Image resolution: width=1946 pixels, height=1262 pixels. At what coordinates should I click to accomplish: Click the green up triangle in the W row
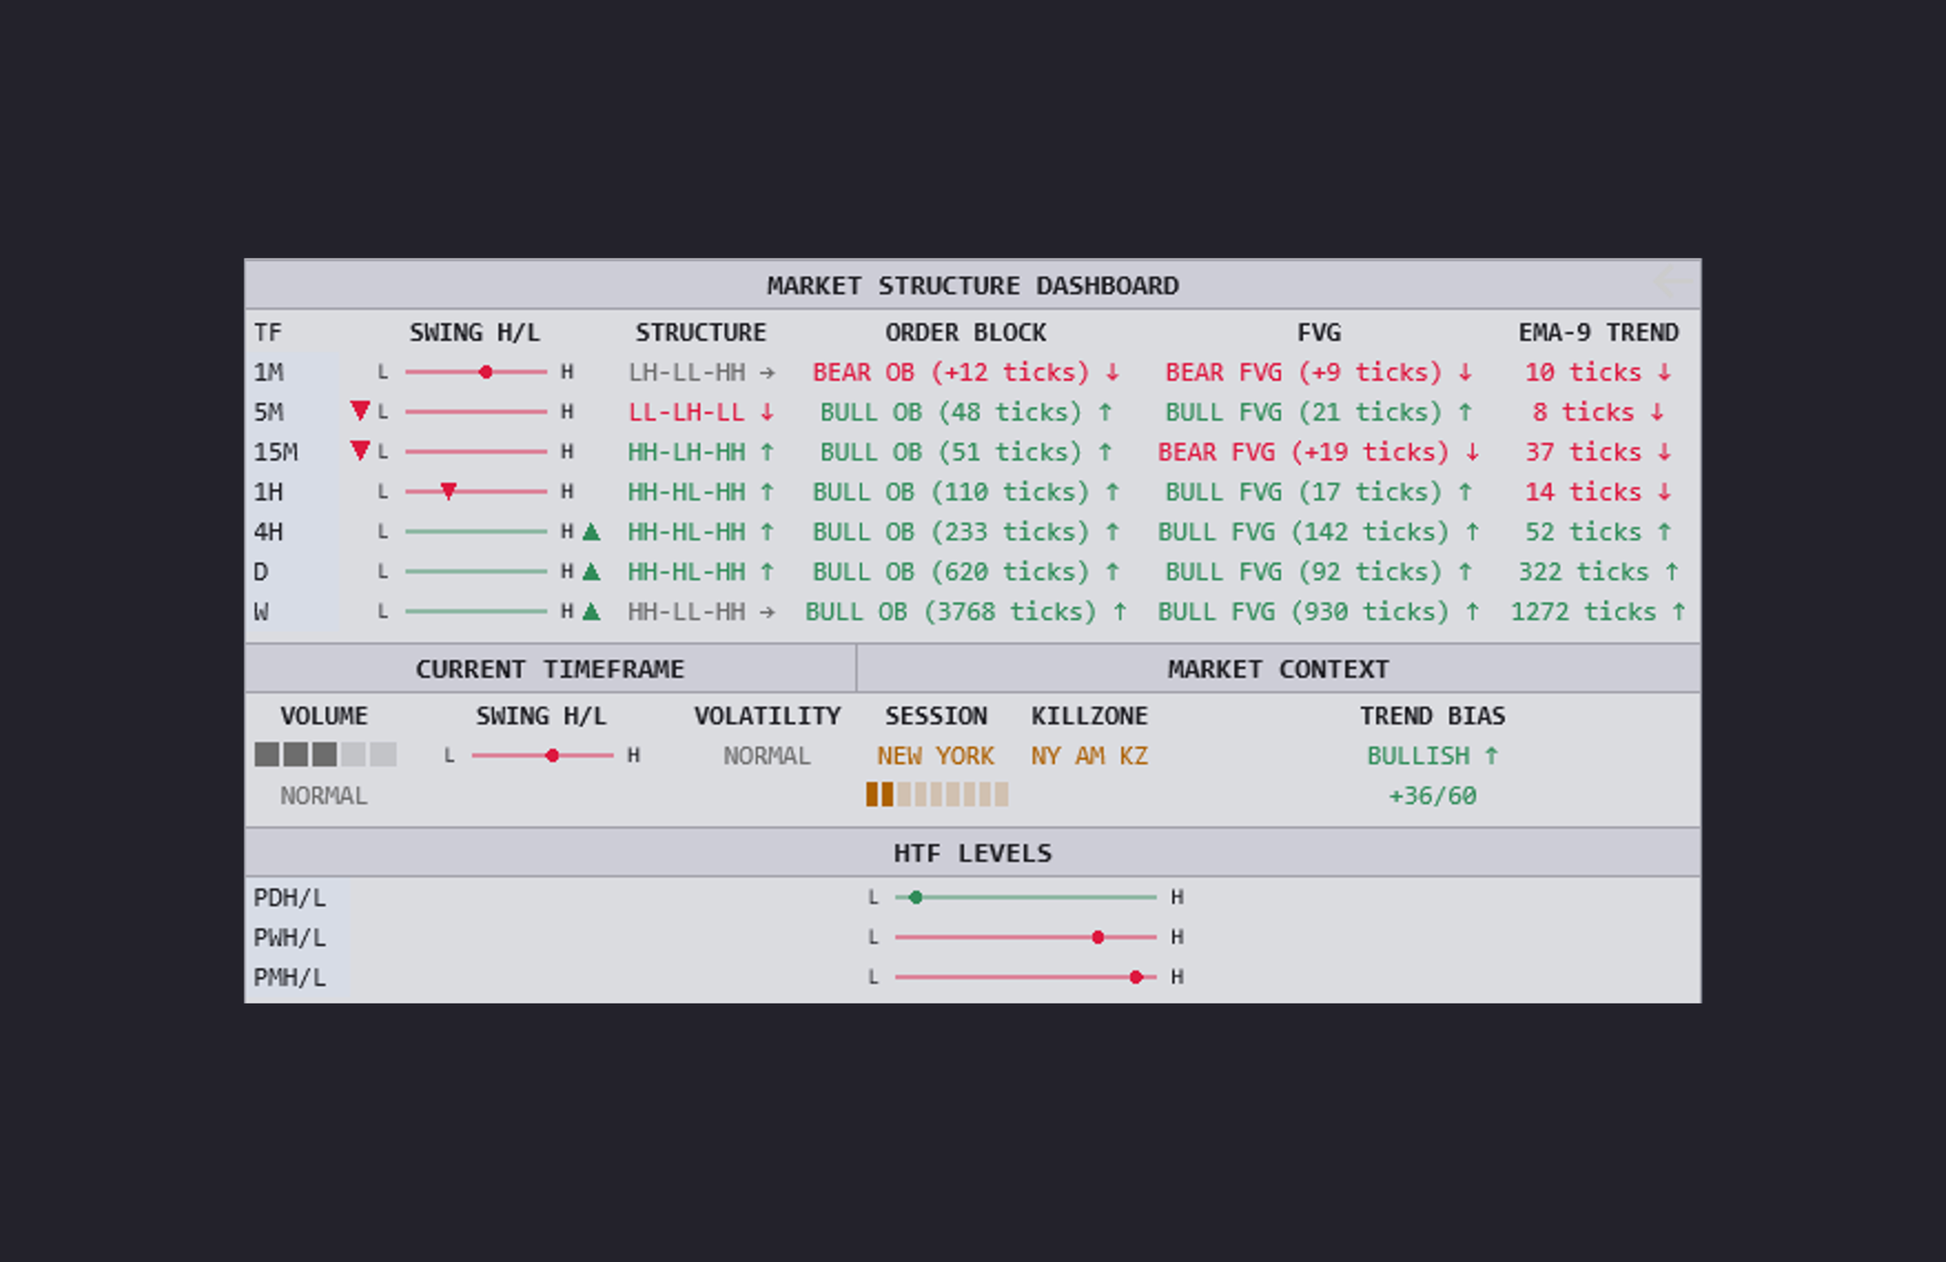click(x=591, y=611)
